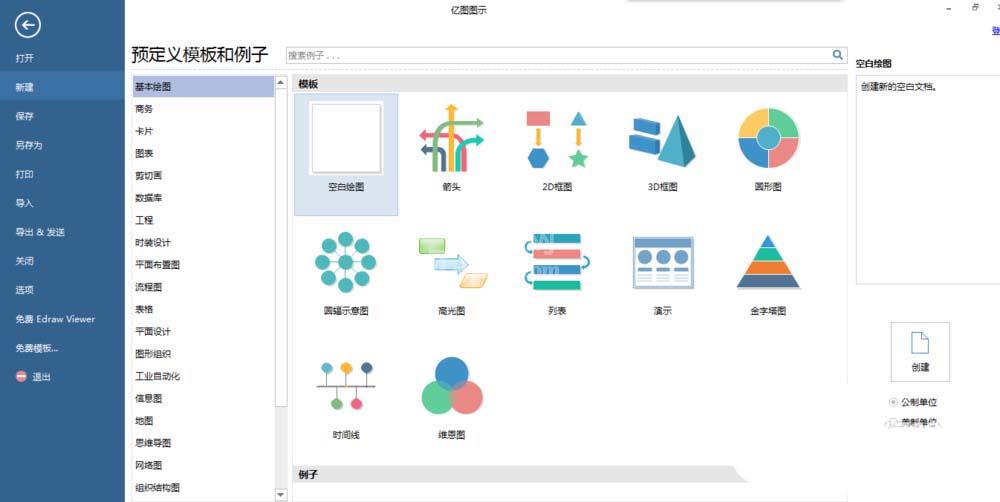
Task: Pick the 圆辐示意图 template icon
Action: (346, 262)
